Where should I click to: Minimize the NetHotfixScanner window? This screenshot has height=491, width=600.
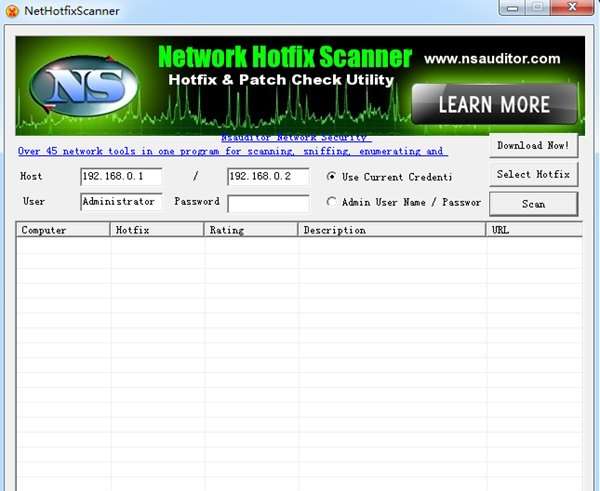coord(512,8)
